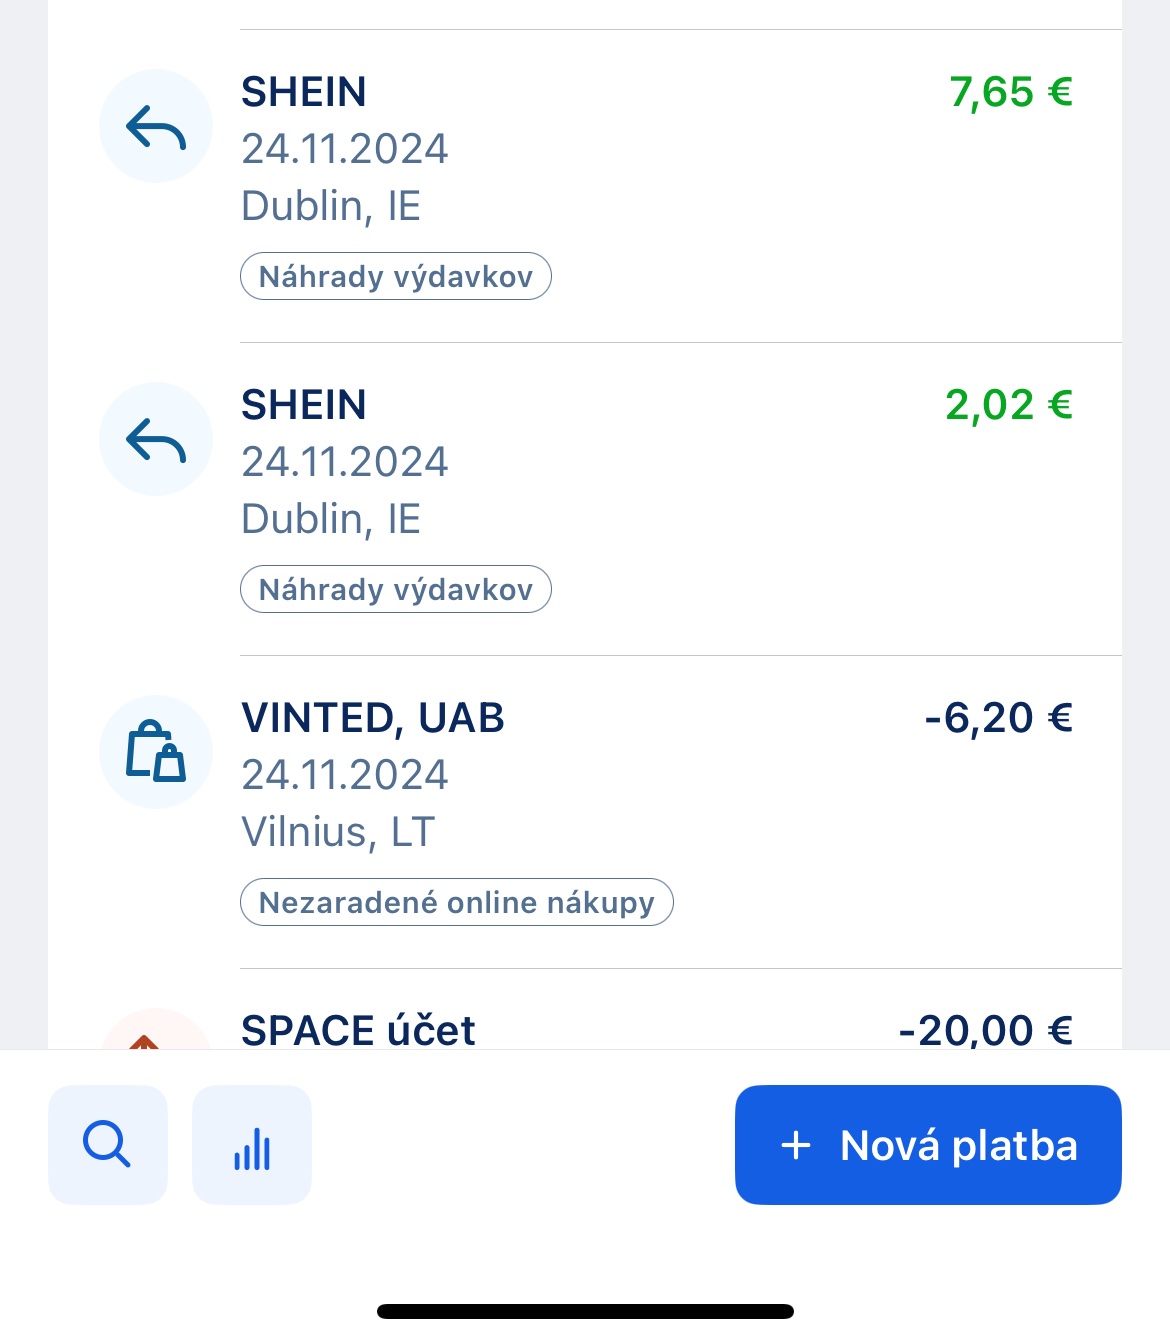Viewport: 1170px width, 1343px height.
Task: Open the SHEIN transaction title with 2,02 €
Action: (x=304, y=405)
